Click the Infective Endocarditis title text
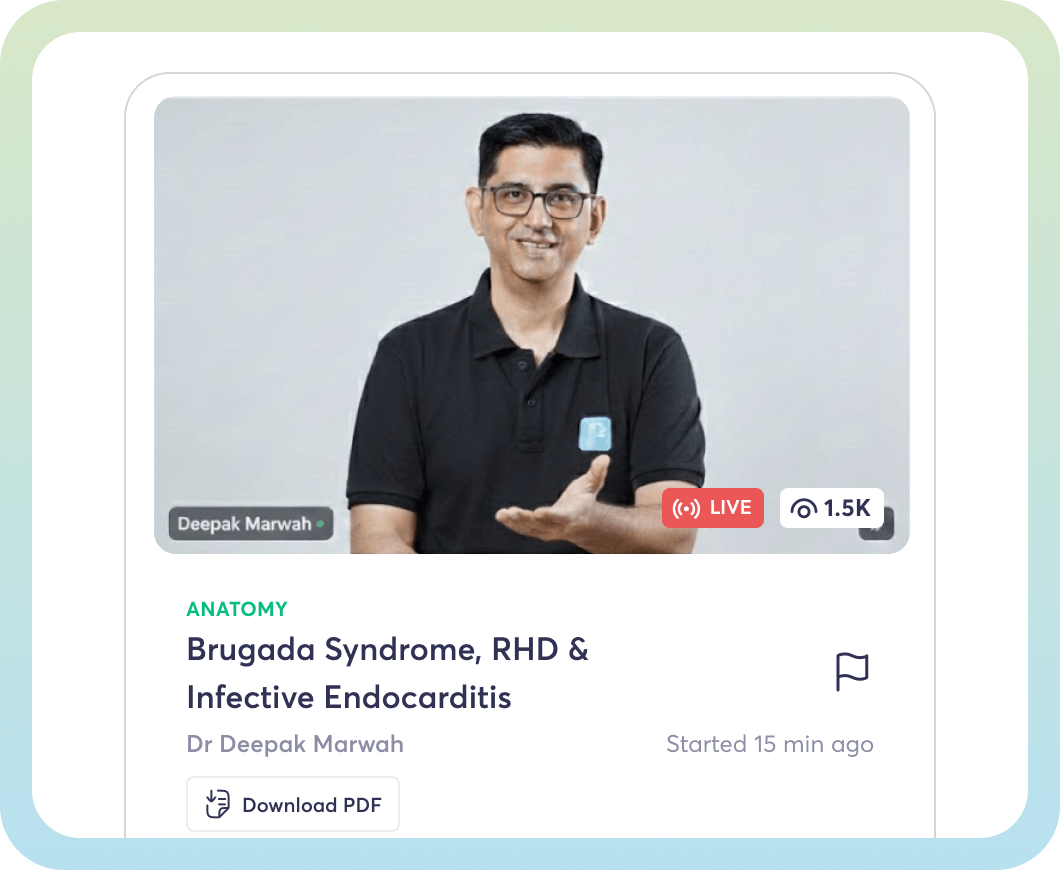Viewport: 1060px width, 870px height. tap(349, 697)
